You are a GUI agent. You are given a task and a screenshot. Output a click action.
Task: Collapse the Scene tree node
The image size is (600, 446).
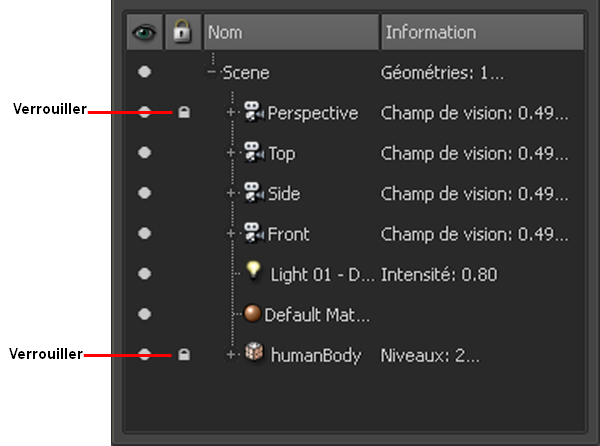(x=212, y=73)
